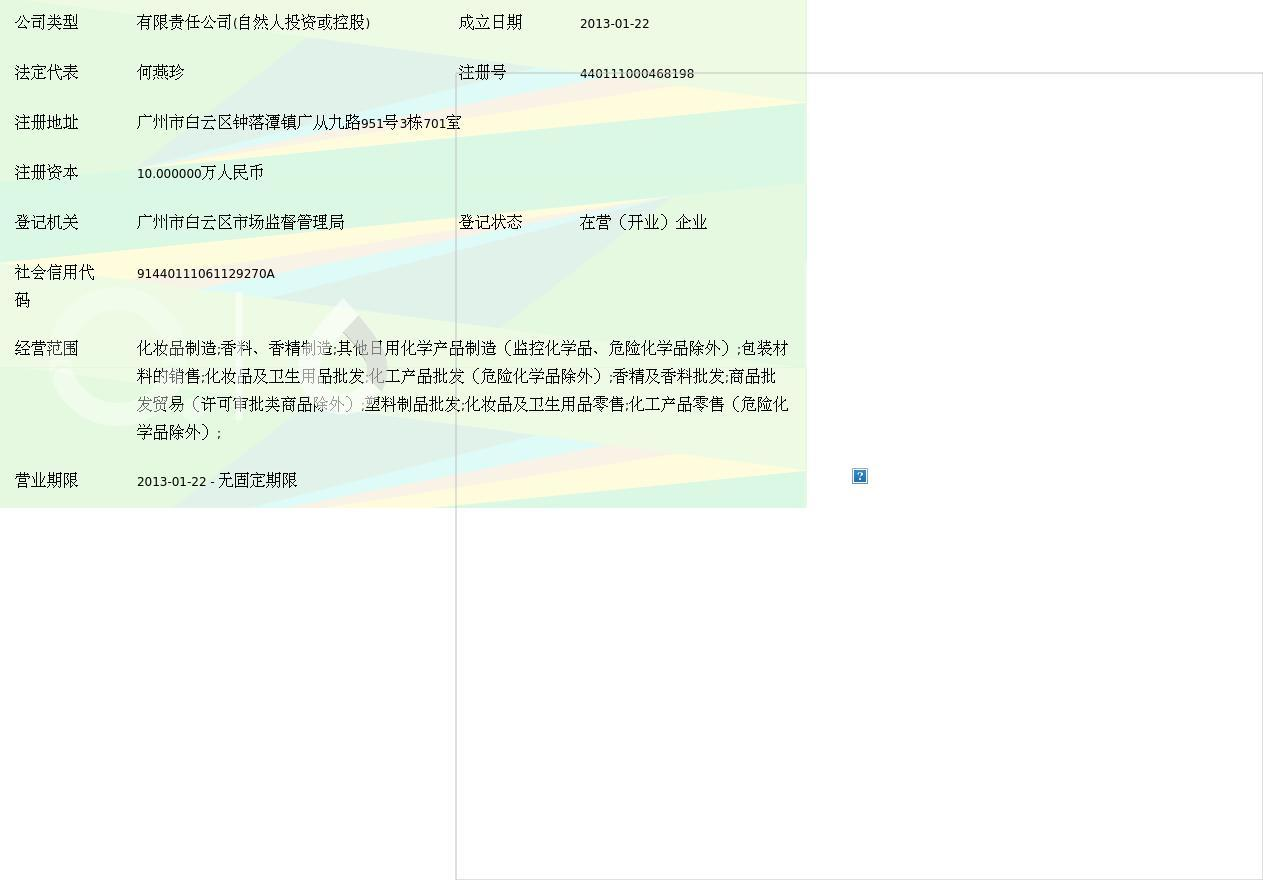
Task: Select credit code 91440111061129270A
Action: pyautogui.click(x=205, y=273)
